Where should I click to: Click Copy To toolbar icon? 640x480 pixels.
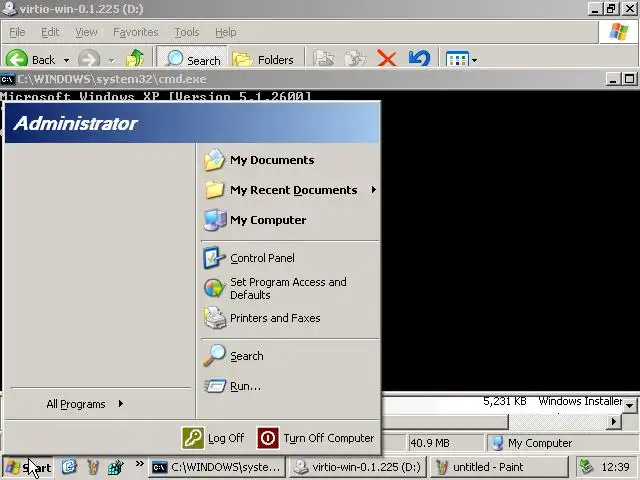point(355,59)
